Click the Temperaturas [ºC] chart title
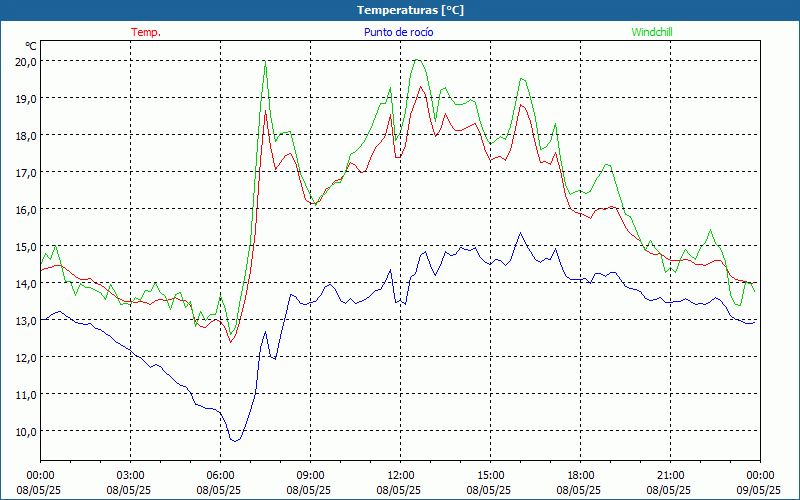The image size is (800, 500). click(410, 9)
